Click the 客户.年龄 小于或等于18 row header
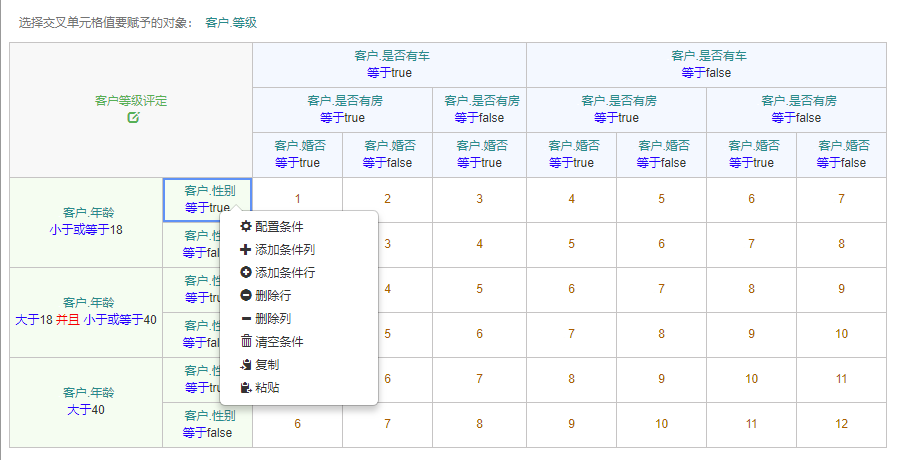Viewport: 901px width, 460px height. 87,222
